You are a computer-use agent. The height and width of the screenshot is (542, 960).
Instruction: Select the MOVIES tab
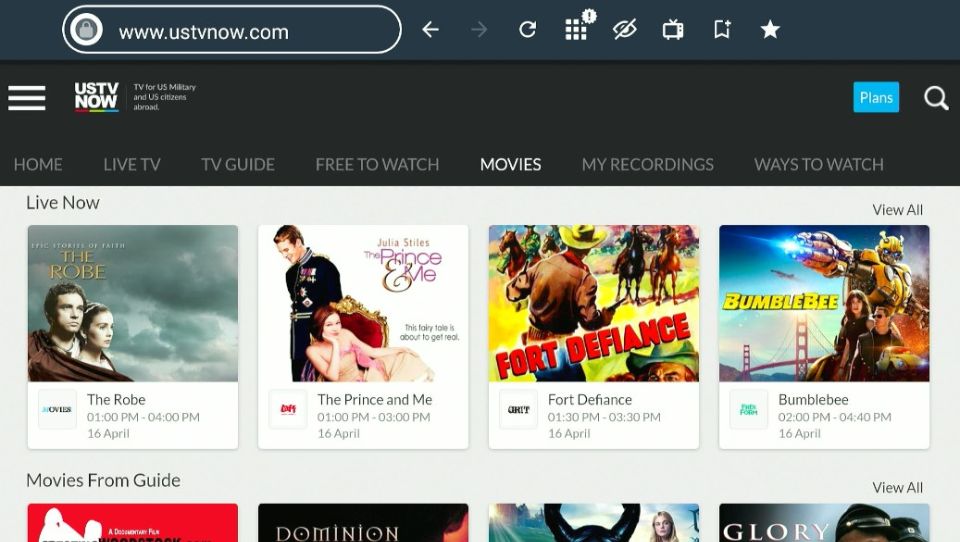tap(511, 164)
